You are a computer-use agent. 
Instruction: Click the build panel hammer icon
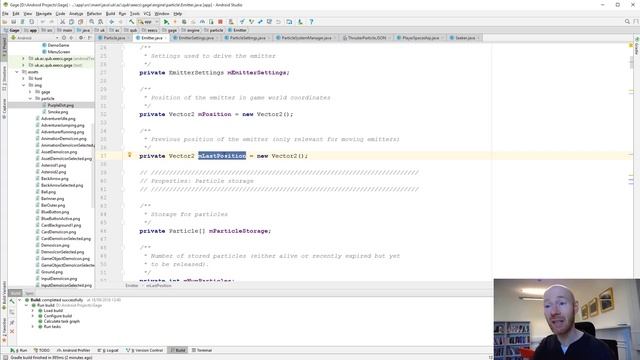point(12,301)
